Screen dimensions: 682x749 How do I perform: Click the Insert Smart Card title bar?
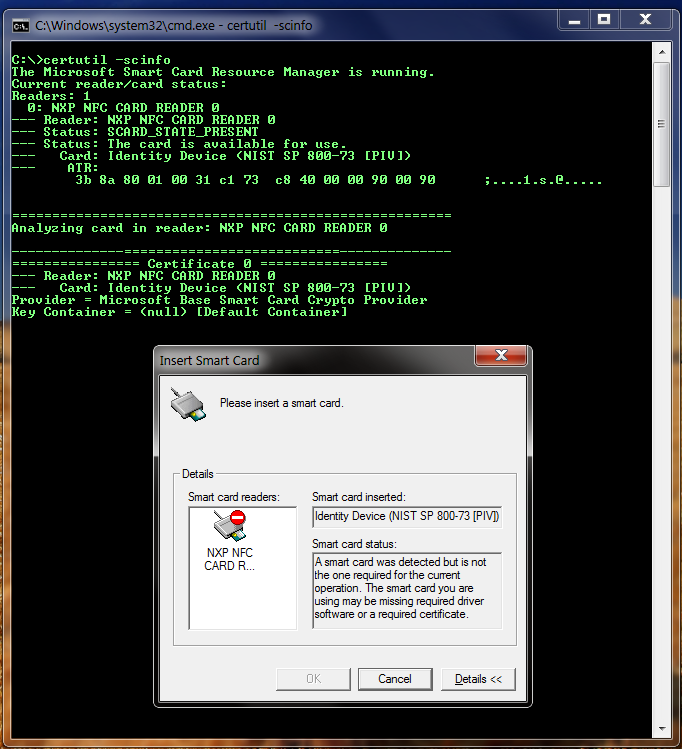click(x=310, y=359)
